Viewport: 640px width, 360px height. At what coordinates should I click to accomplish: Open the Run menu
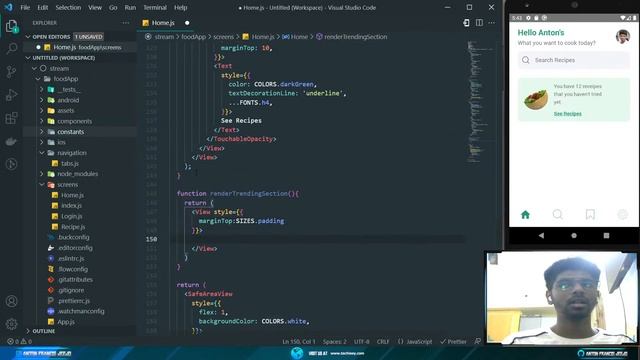(x=130, y=7)
